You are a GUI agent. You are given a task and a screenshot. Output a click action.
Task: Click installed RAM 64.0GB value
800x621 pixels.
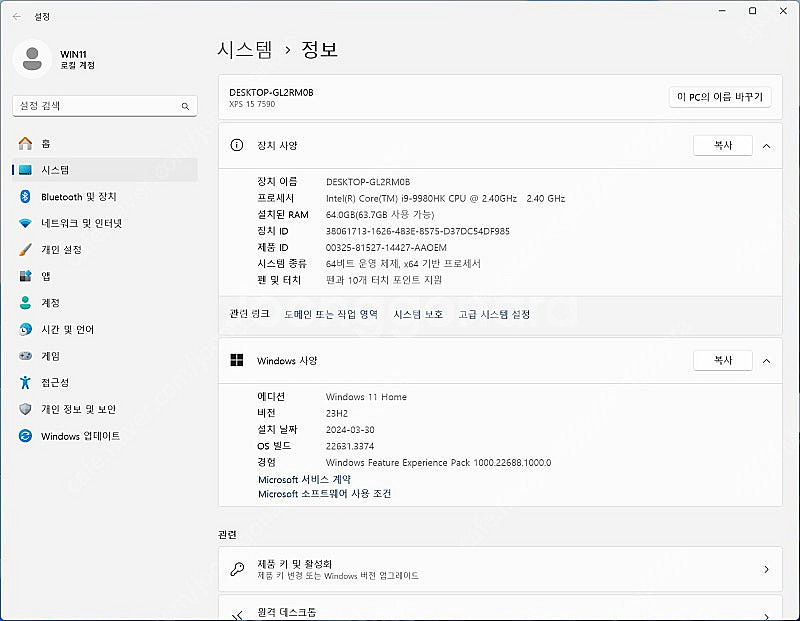pyautogui.click(x=380, y=215)
